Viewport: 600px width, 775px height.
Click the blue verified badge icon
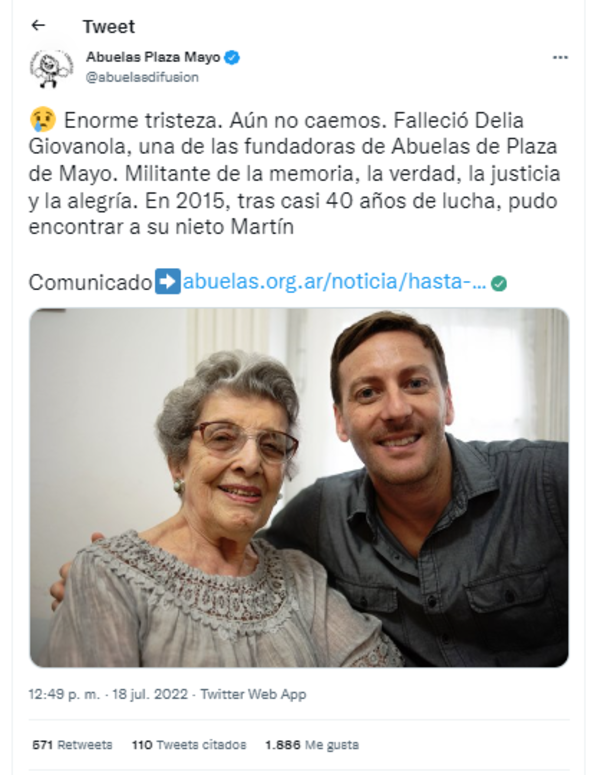[x=232, y=57]
